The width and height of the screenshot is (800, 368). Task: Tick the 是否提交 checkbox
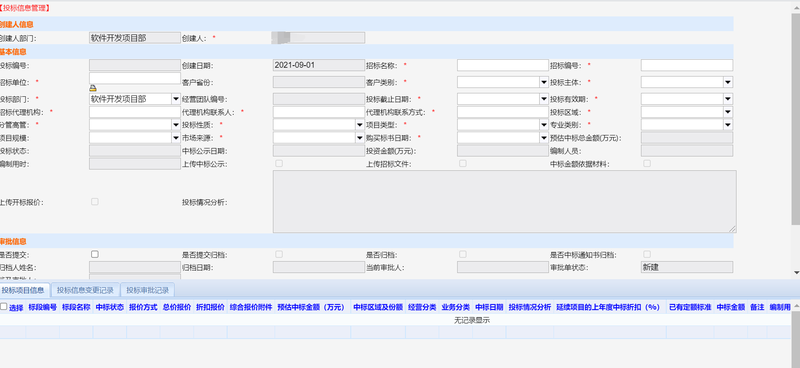[x=94, y=254]
